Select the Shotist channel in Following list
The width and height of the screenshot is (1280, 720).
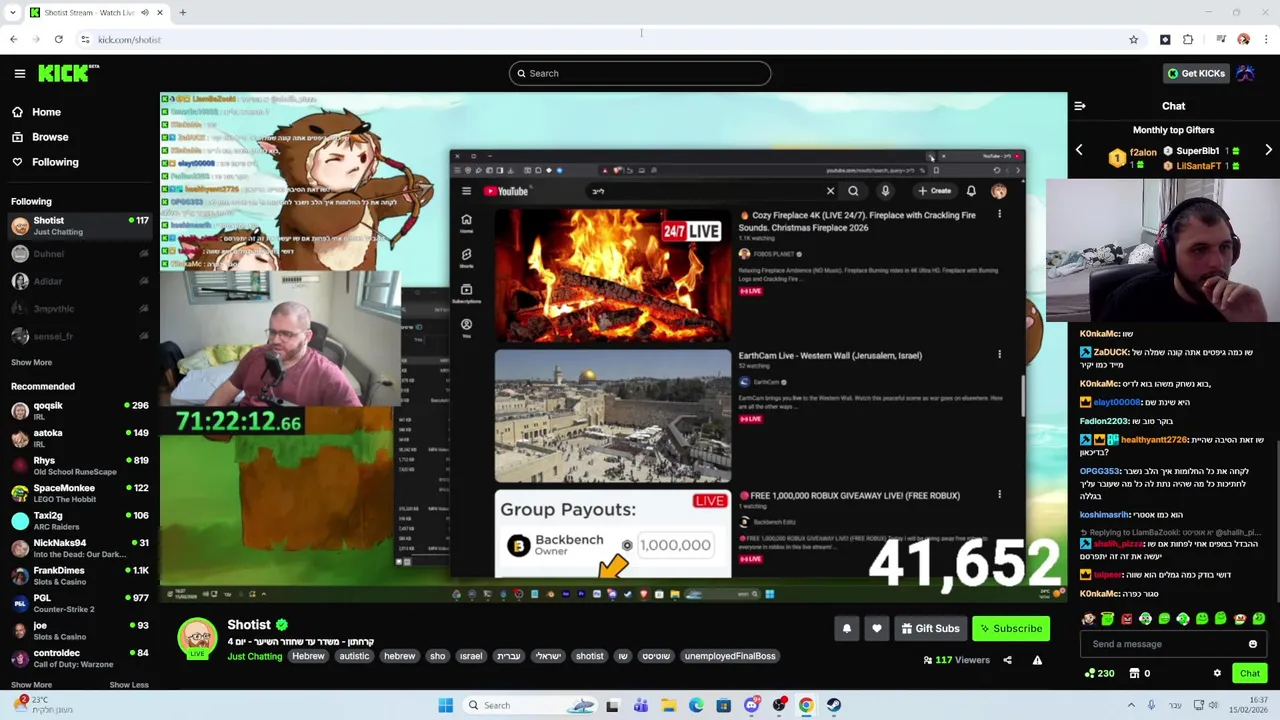coord(79,226)
